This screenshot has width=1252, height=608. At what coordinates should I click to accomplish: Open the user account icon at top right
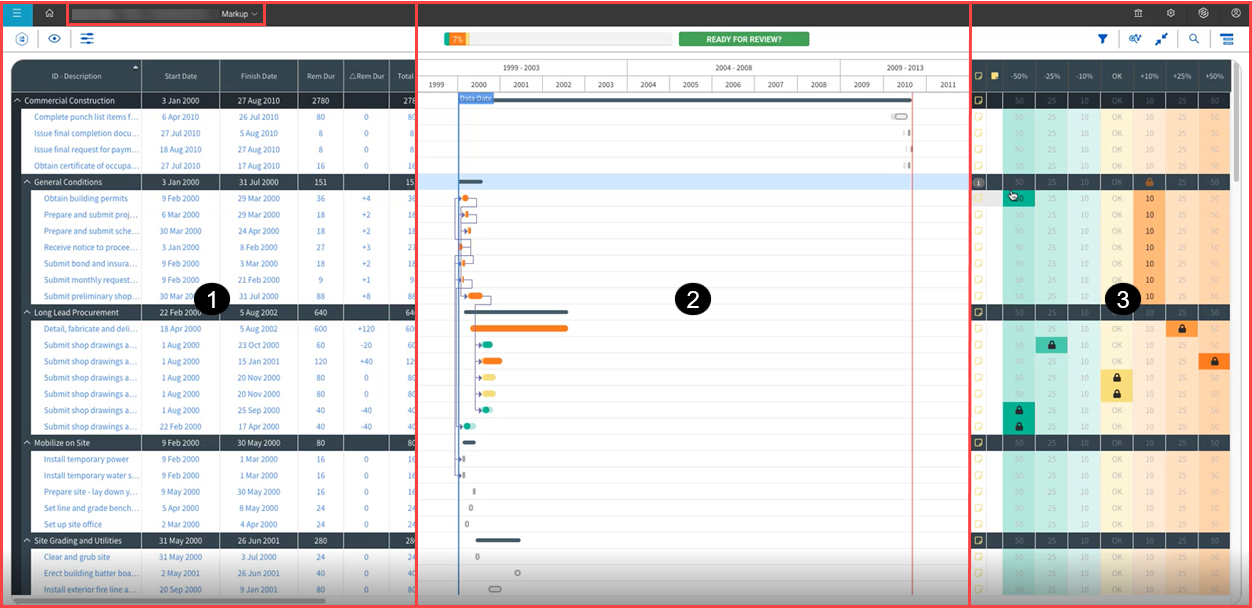pos(1236,14)
